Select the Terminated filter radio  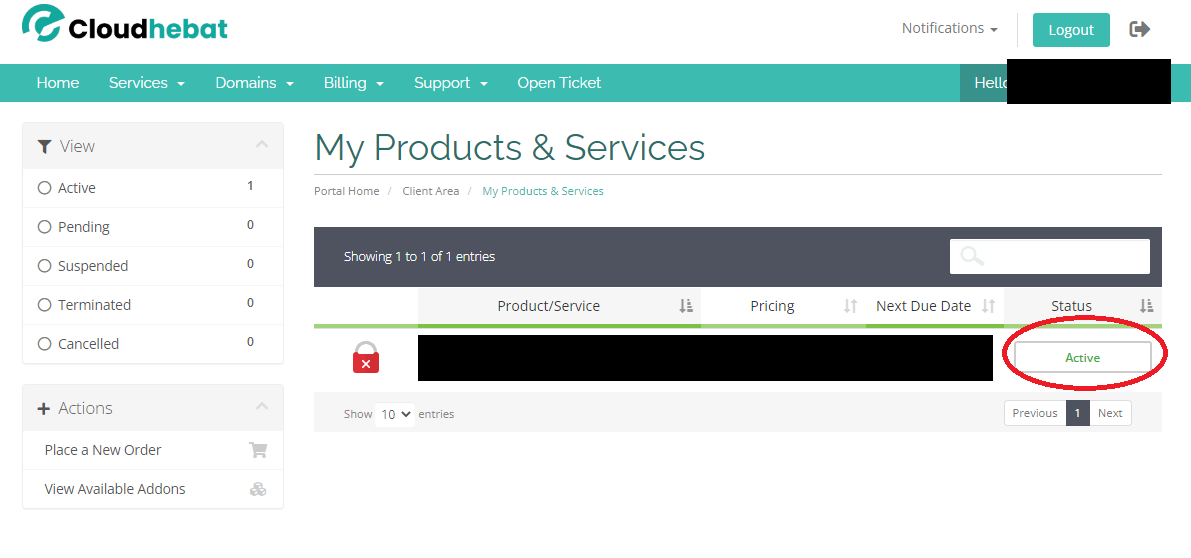point(44,304)
